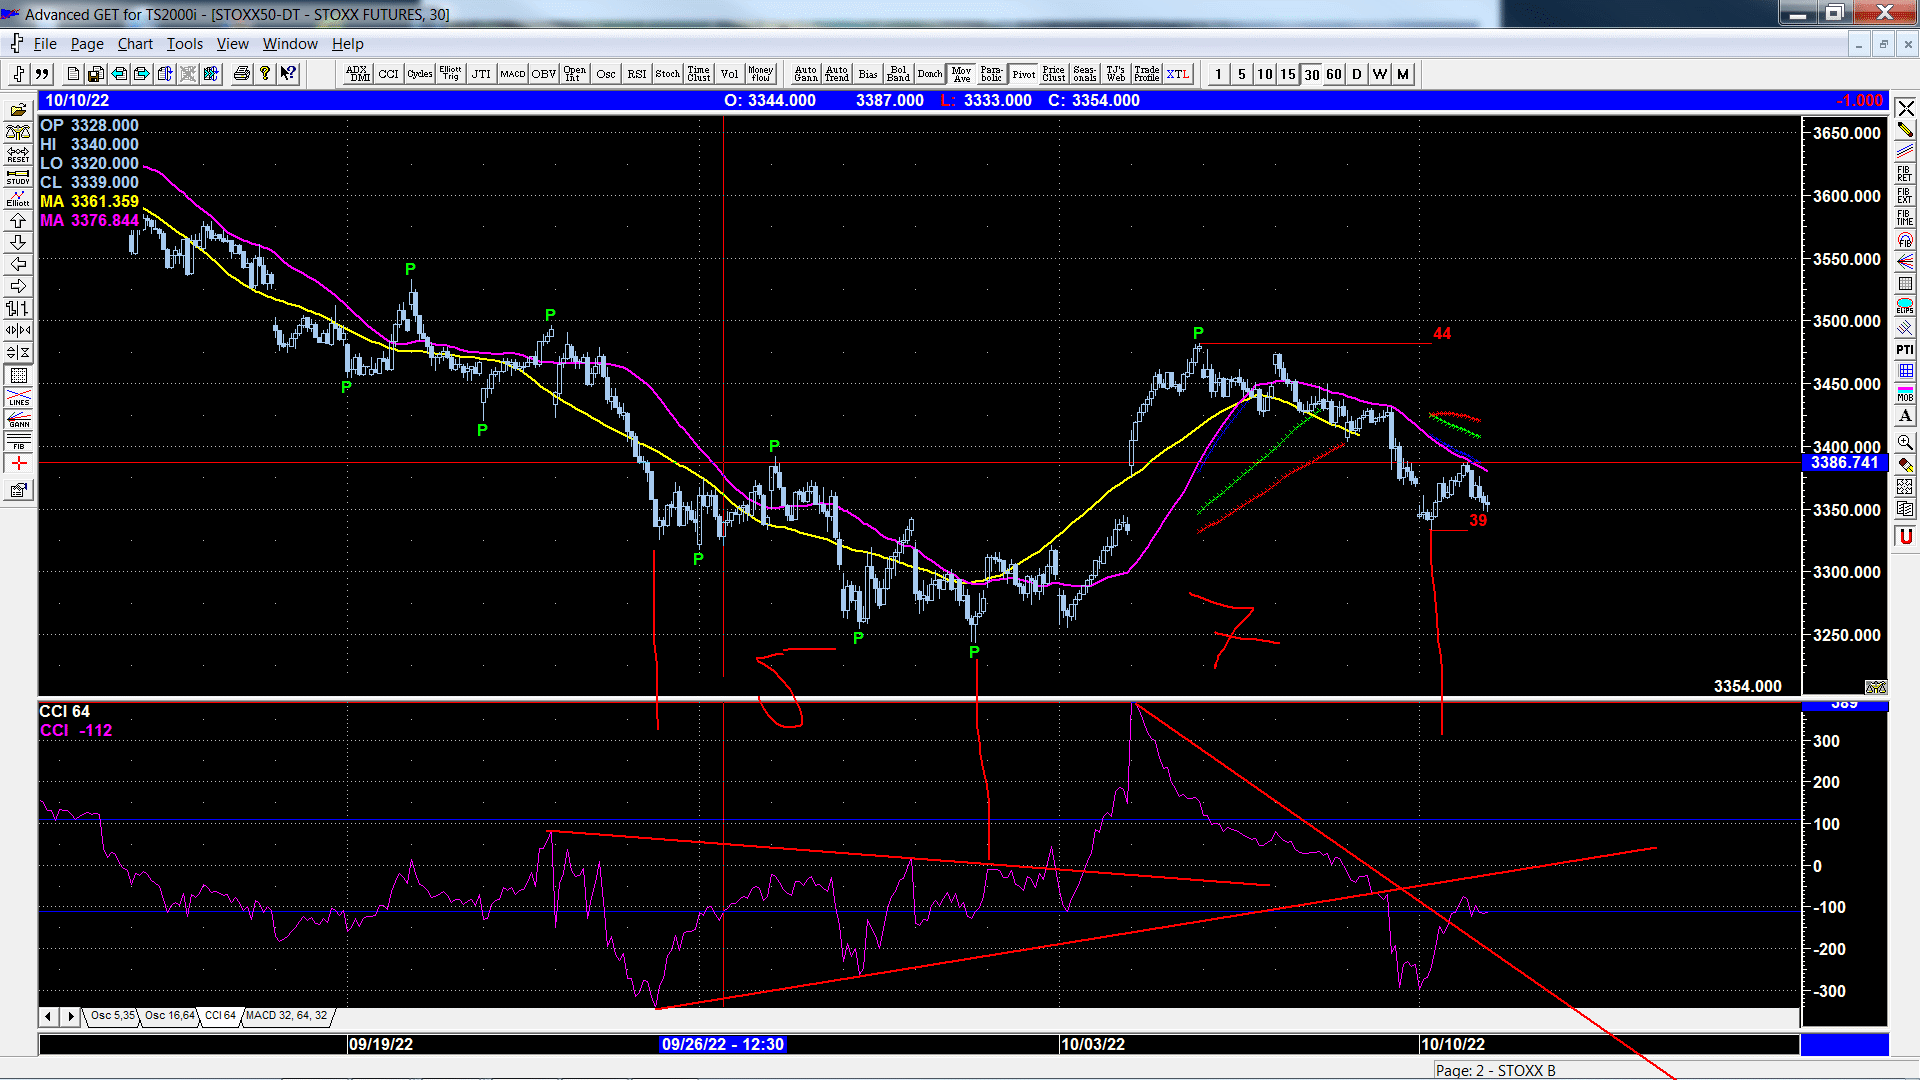The width and height of the screenshot is (1920, 1080).
Task: Click the down arrow in left sidebar
Action: pyautogui.click(x=18, y=242)
